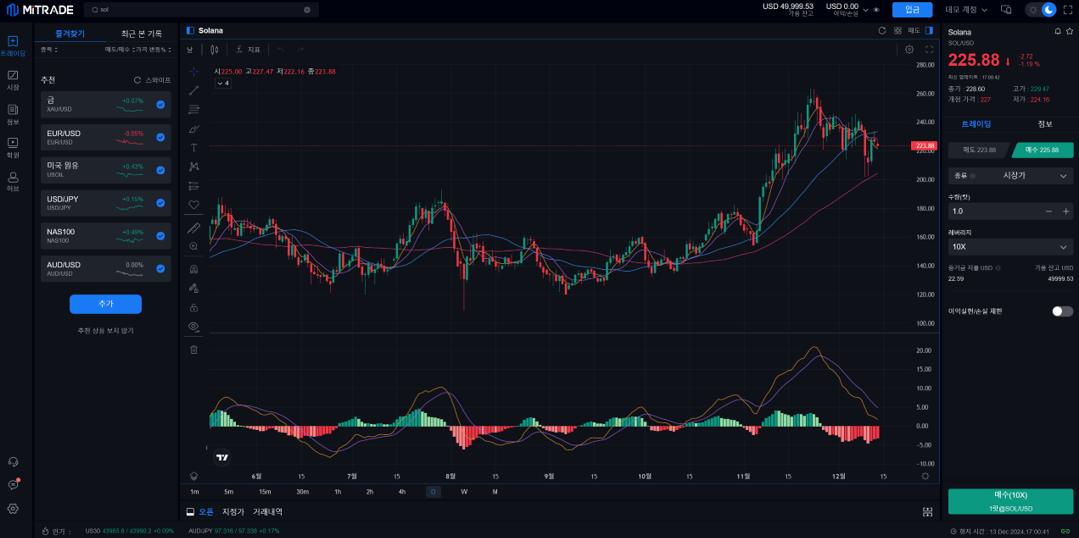1079x538 pixels.
Task: Select the text annotation tool
Action: tap(194, 148)
